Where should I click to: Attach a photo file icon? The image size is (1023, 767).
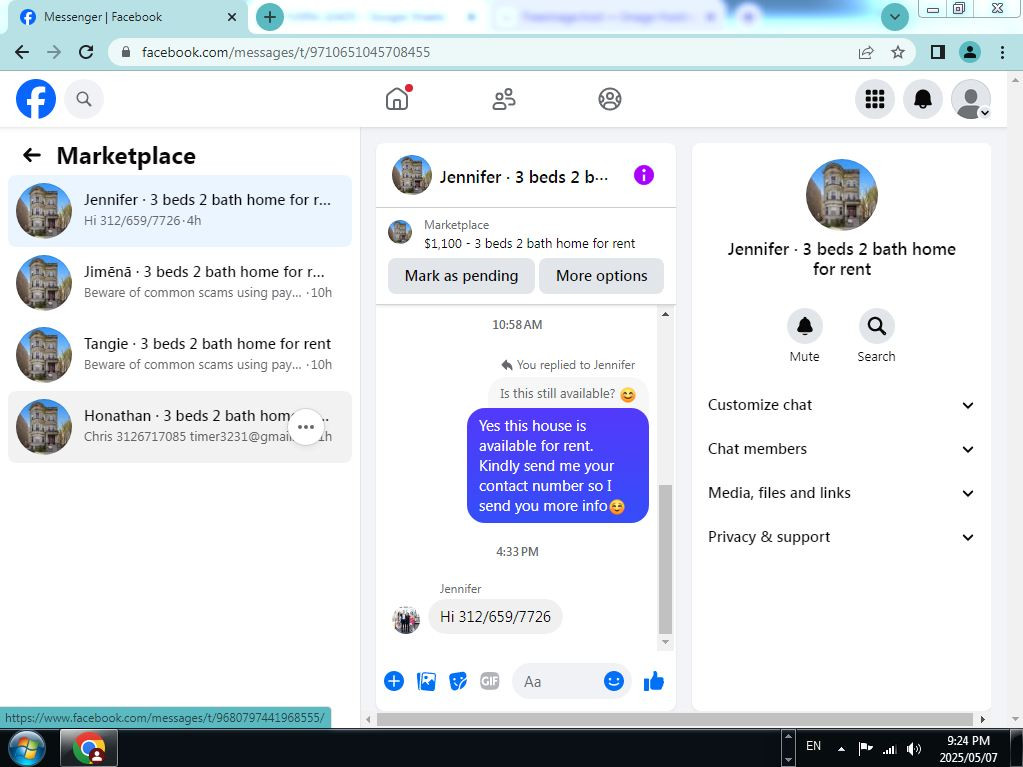point(426,682)
